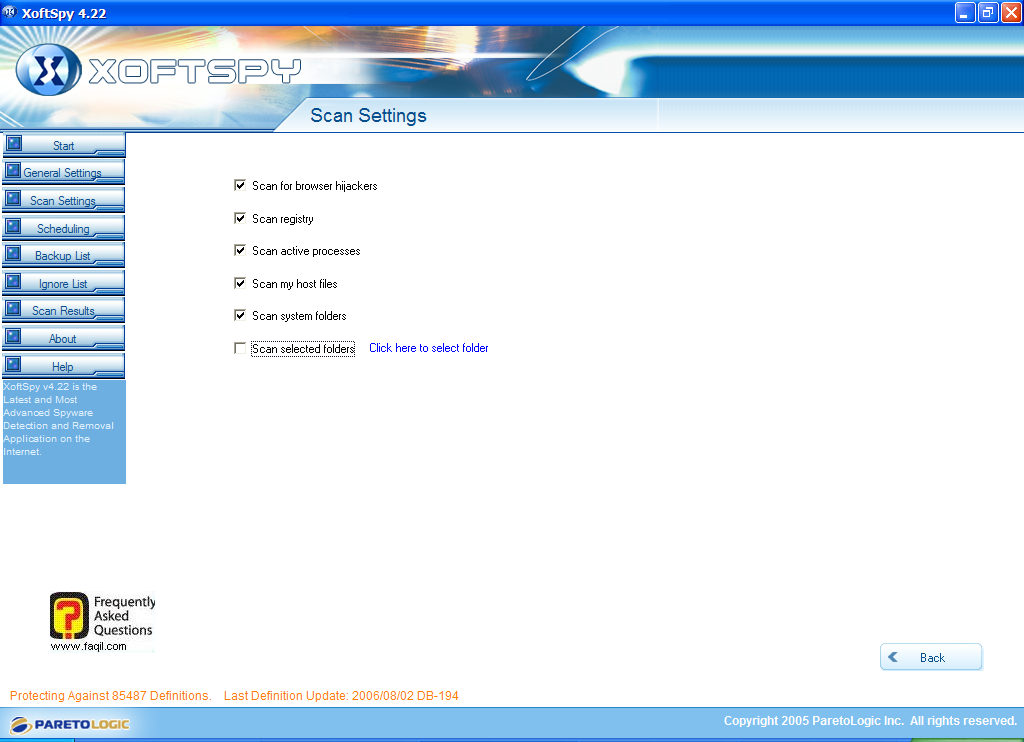1024x742 pixels.
Task: Toggle the Scan my host files checkbox
Action: click(240, 283)
